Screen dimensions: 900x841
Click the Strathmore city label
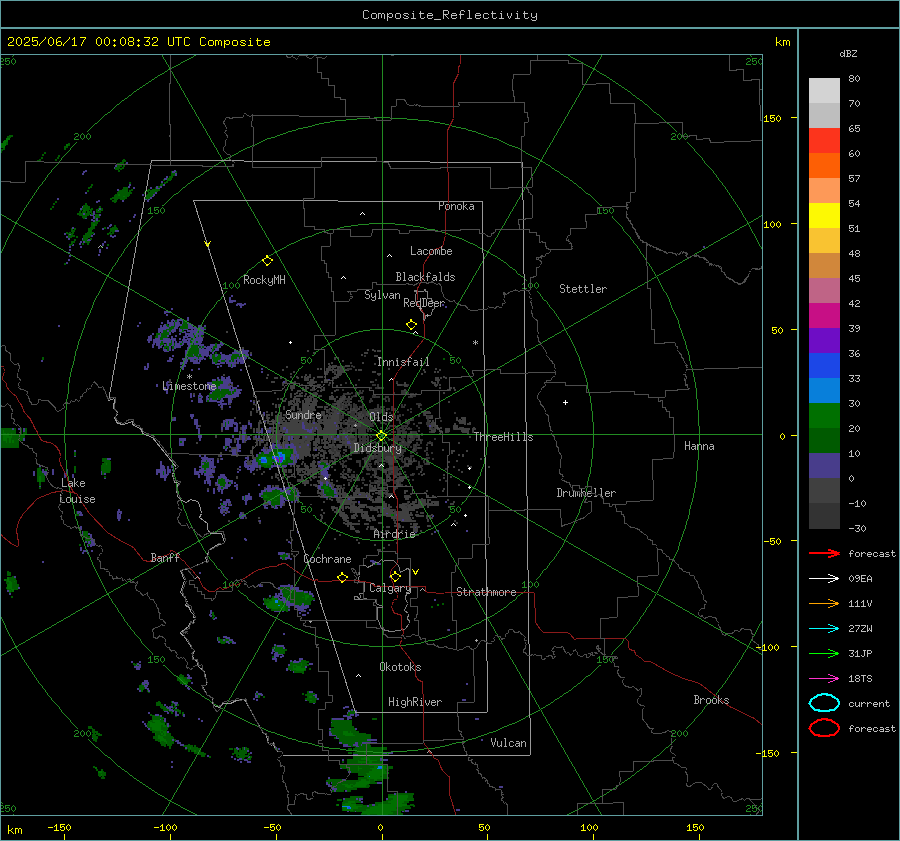click(486, 592)
